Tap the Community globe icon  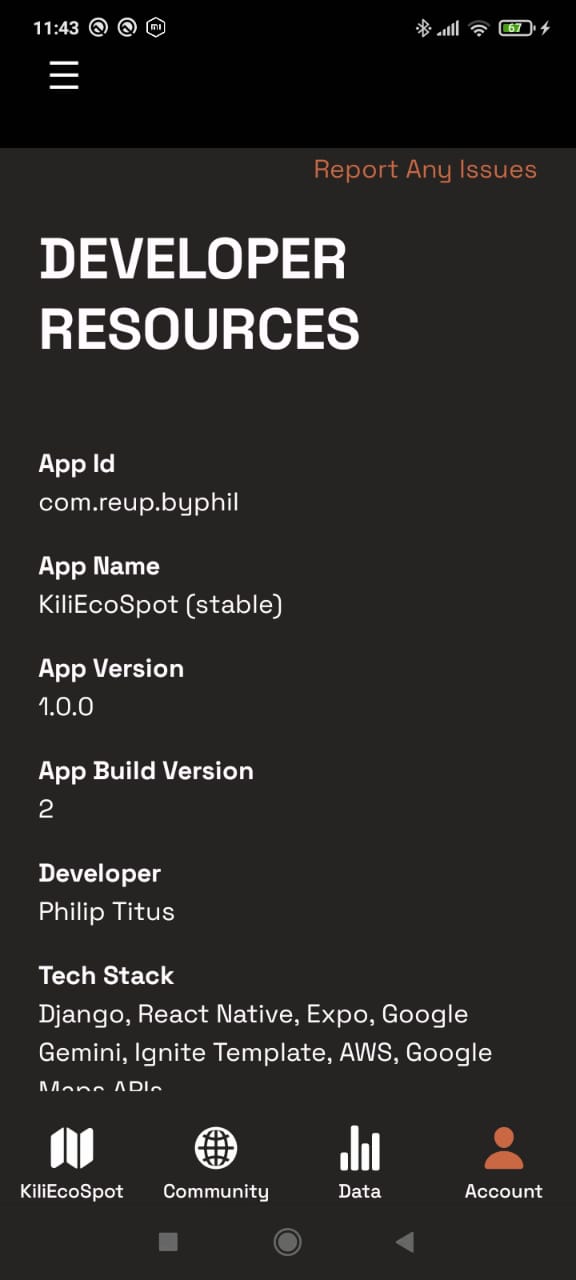216,1148
